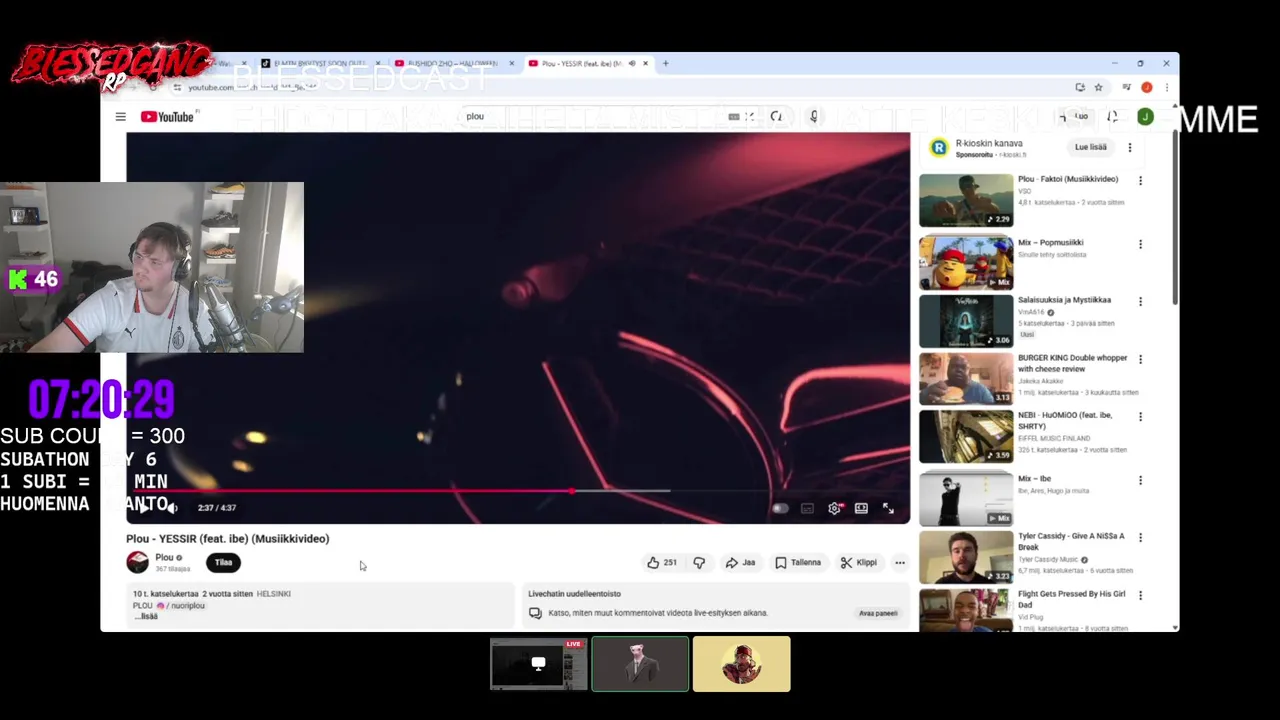1280x720 pixels.
Task: Open options for 'NEBI - HuOMiOO' video
Action: coord(1140,417)
